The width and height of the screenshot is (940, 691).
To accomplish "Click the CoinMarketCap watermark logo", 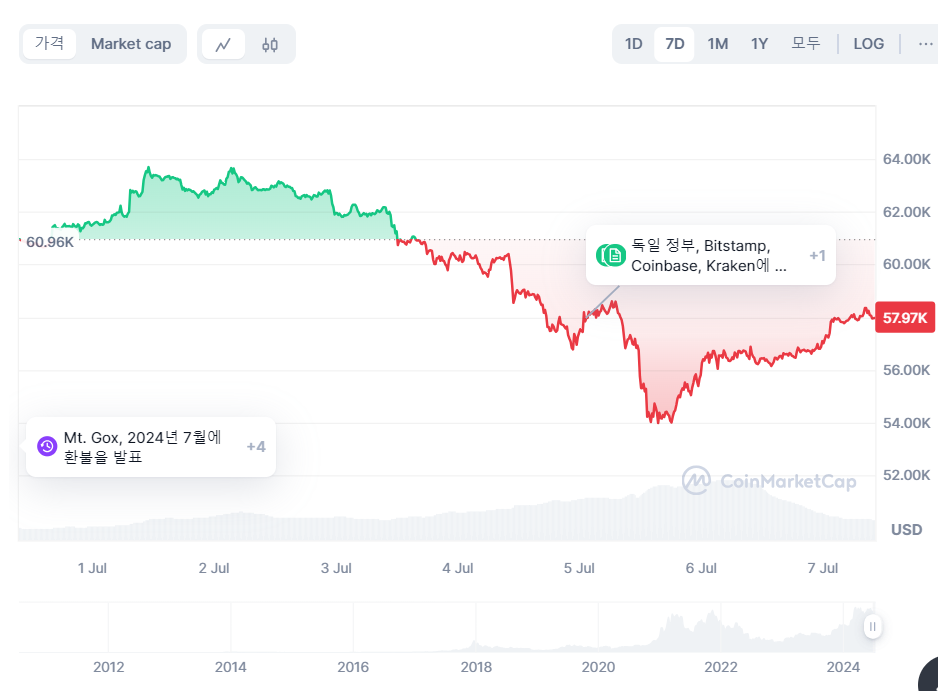I will (769, 481).
